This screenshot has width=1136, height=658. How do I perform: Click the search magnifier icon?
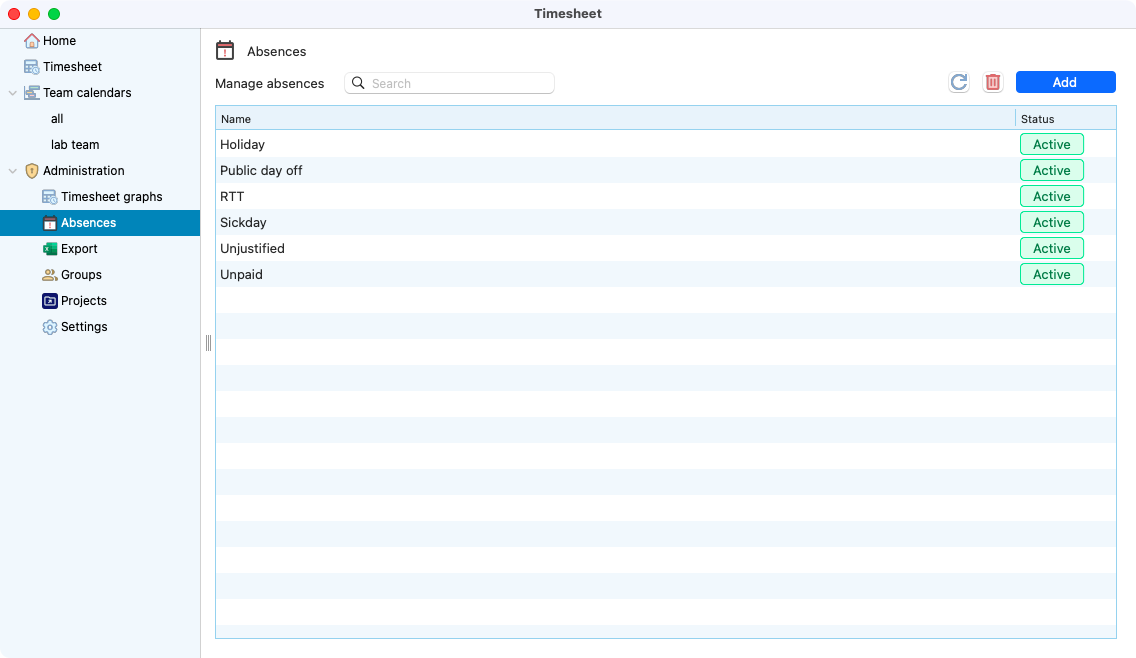(x=358, y=83)
